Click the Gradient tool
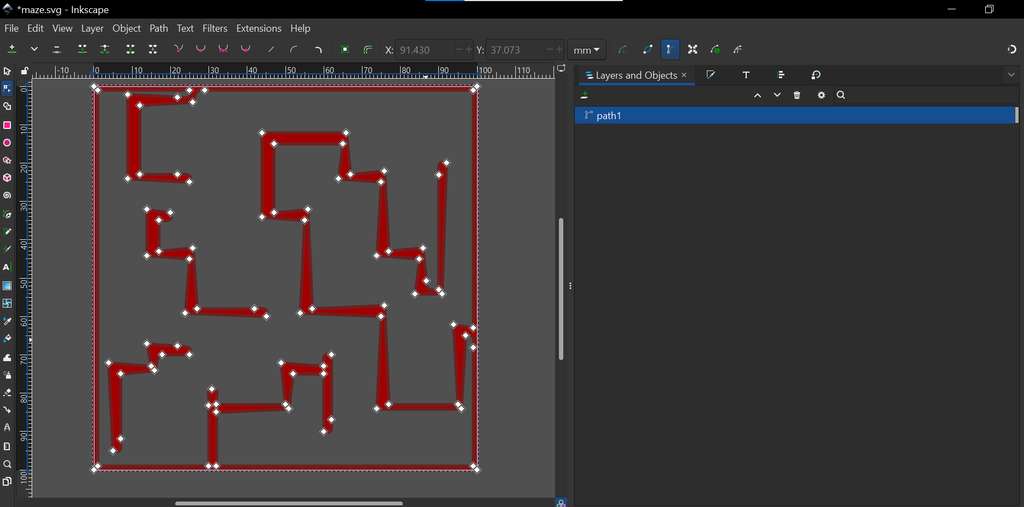Viewport: 1024px width, 507px height. (x=7, y=286)
